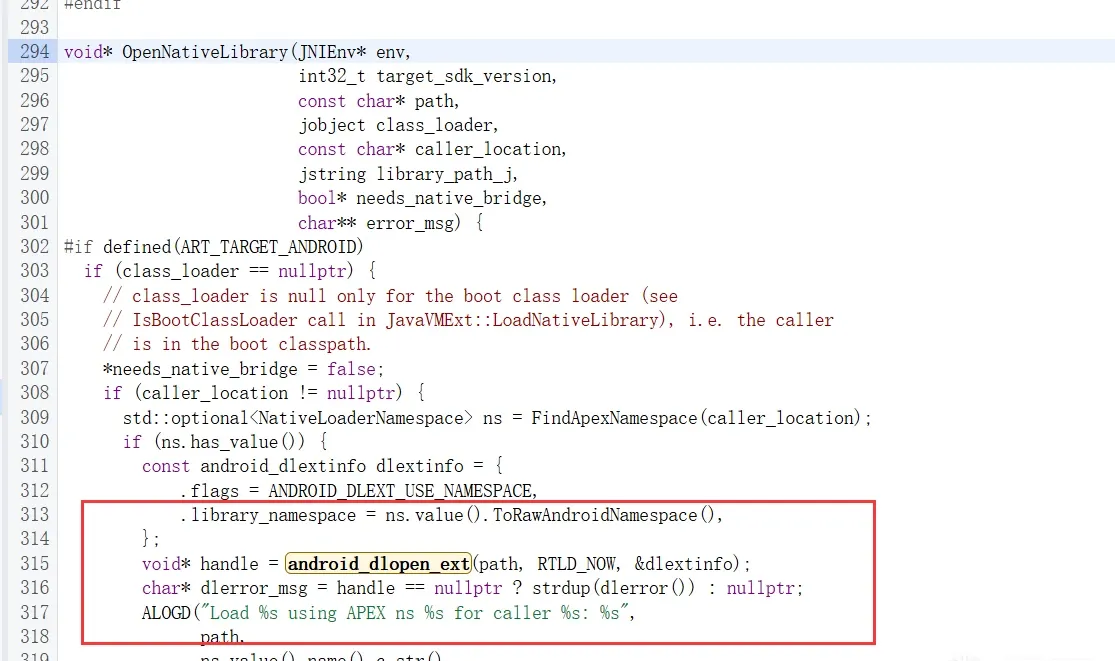Click the highlighted android_dlopen_ext function call
The image size is (1115, 661).
pyautogui.click(x=378, y=564)
